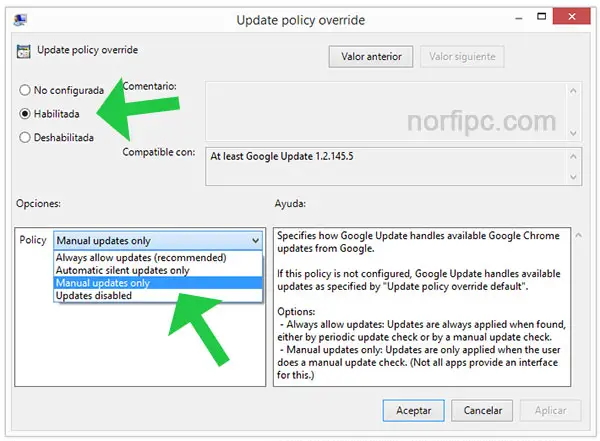Collapse the Policy combo box arrow
The height and width of the screenshot is (441, 600).
coord(255,241)
